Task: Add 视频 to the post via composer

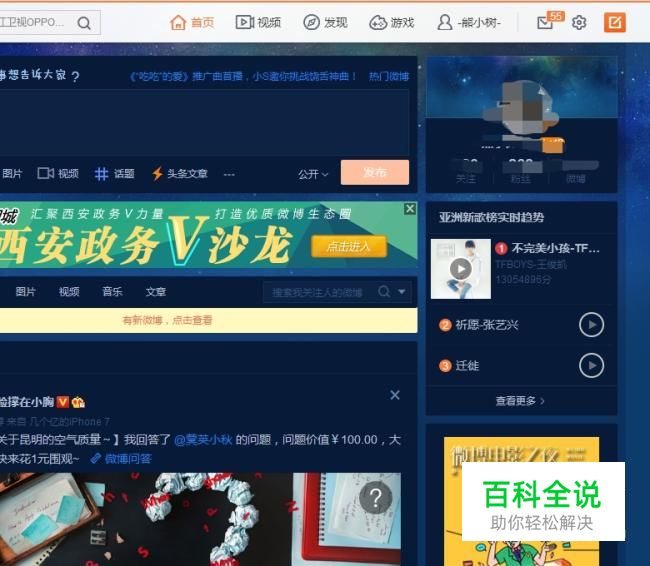Action: pos(58,173)
